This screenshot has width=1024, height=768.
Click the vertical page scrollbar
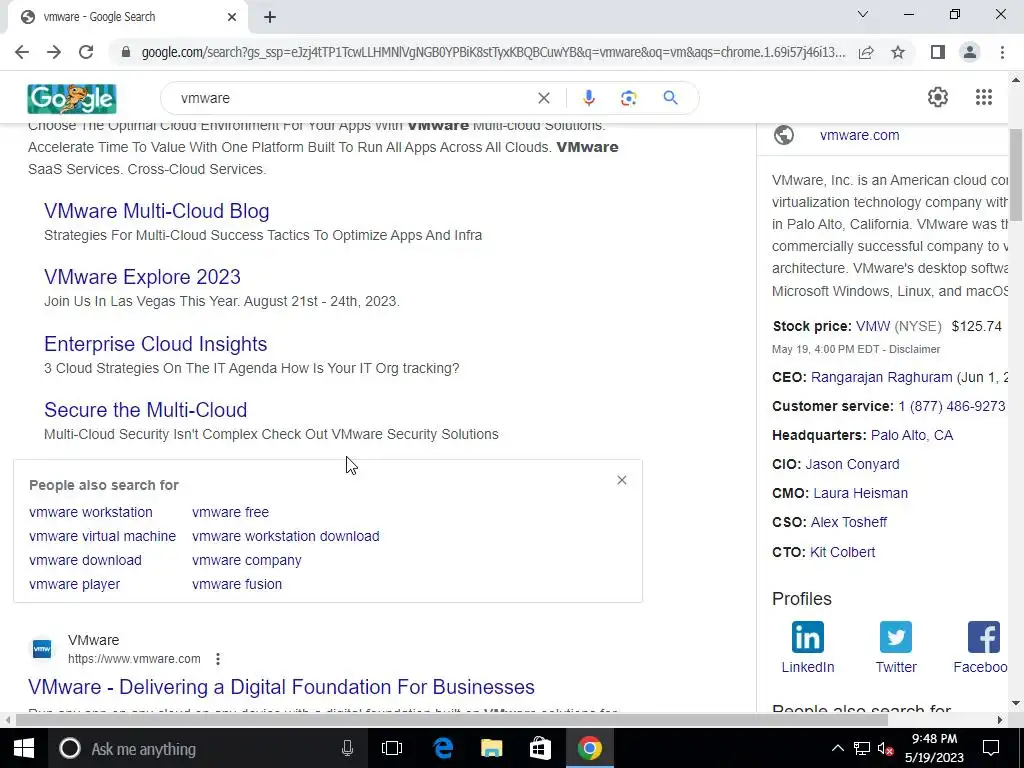click(1016, 175)
